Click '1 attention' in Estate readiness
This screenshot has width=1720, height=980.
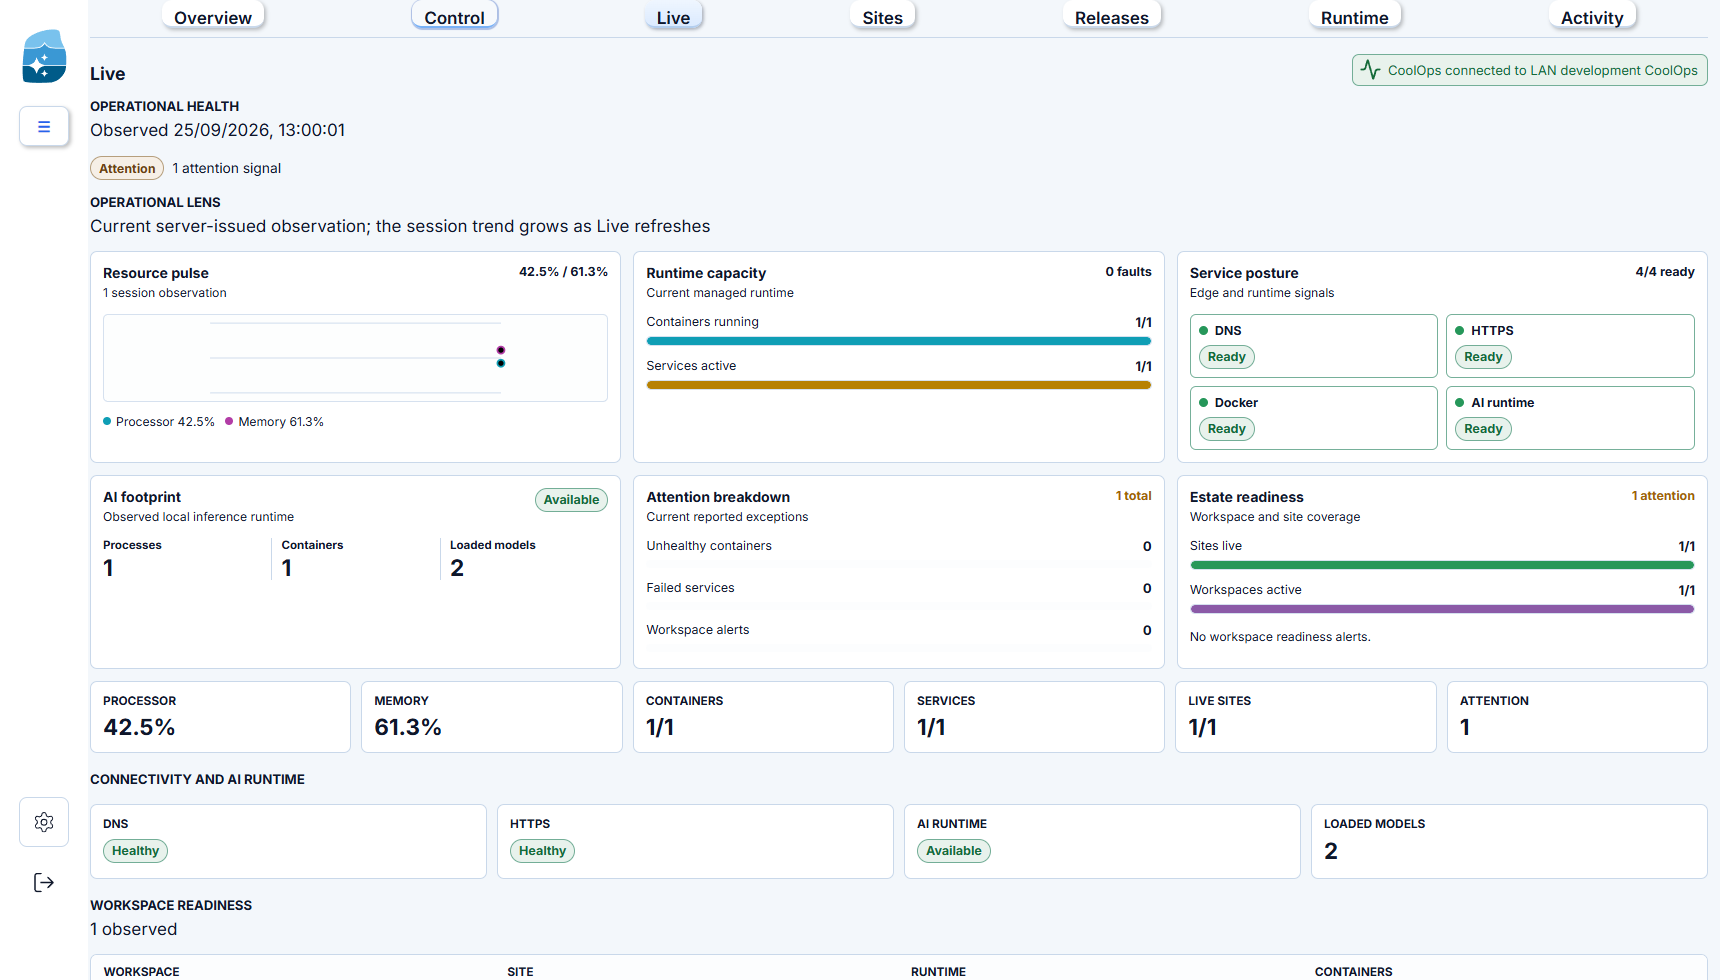[x=1663, y=496]
